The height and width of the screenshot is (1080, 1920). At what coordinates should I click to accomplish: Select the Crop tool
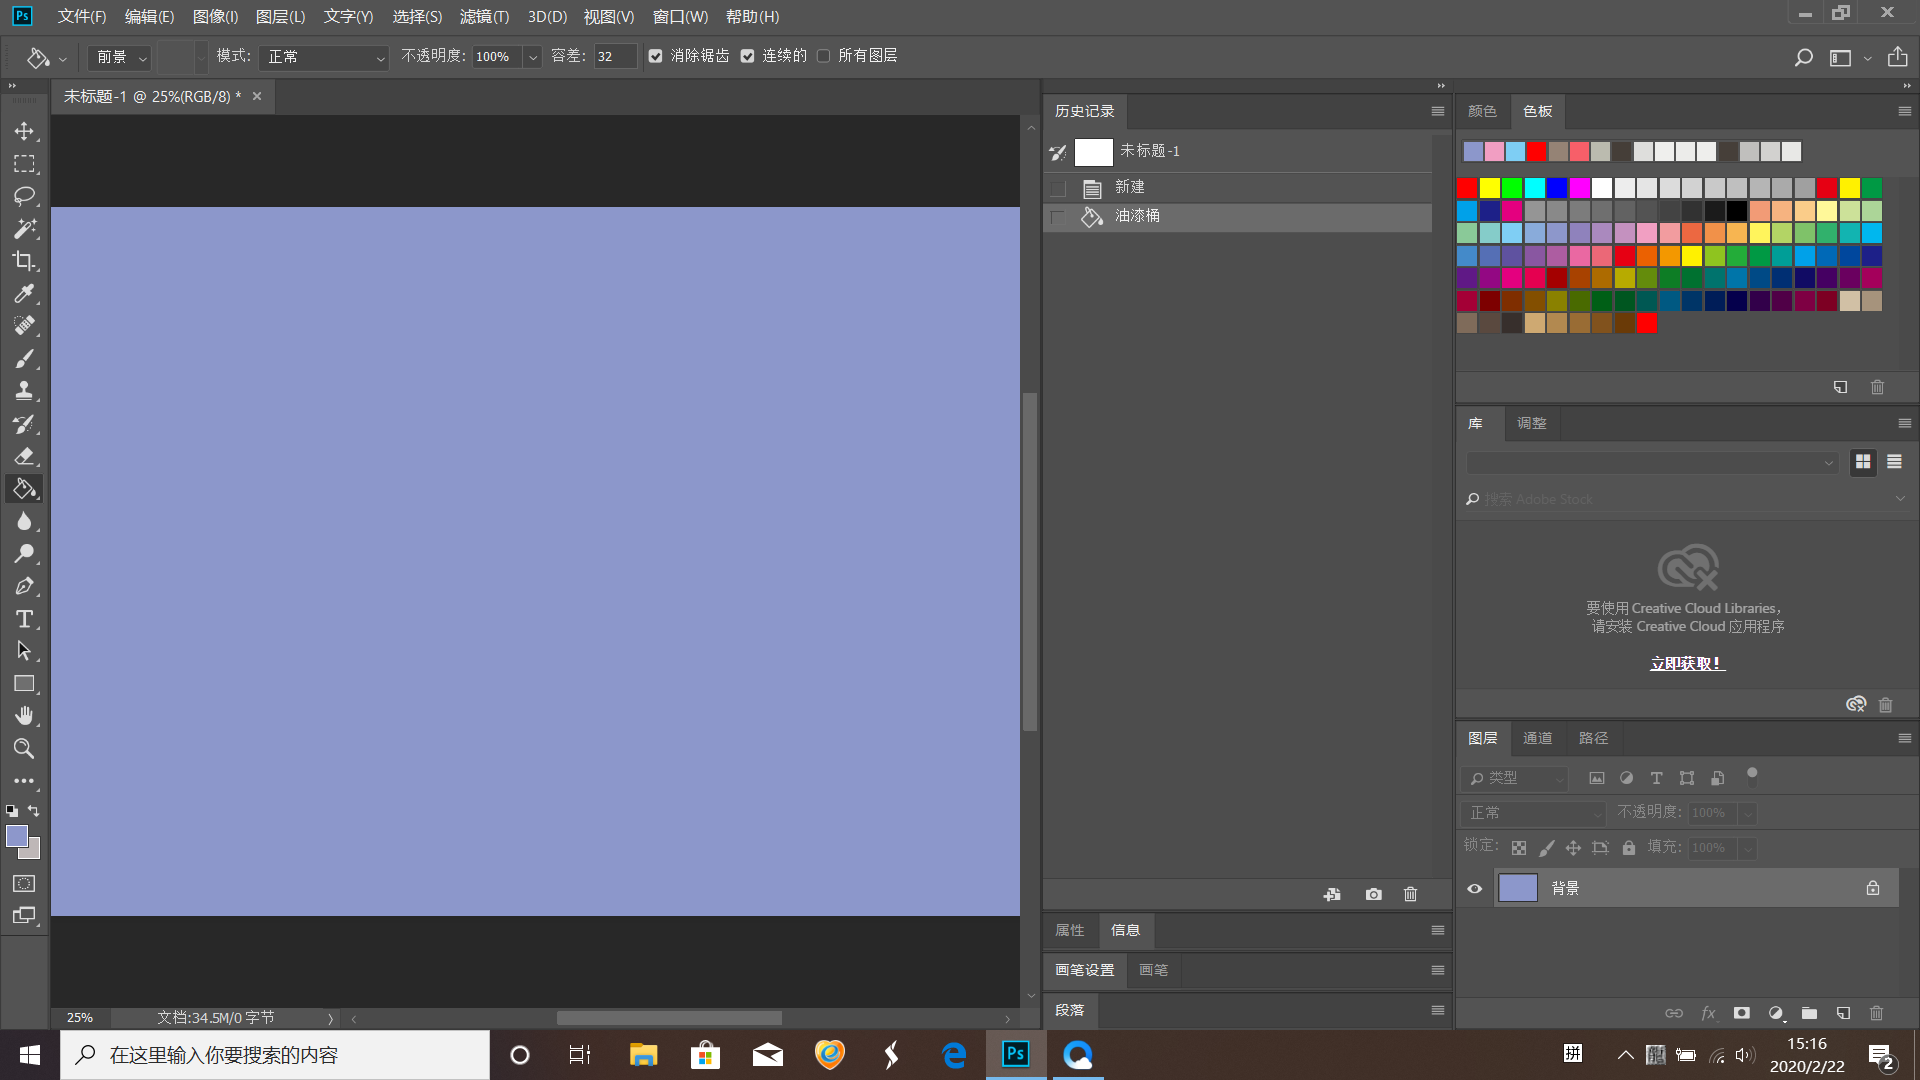pos(24,261)
